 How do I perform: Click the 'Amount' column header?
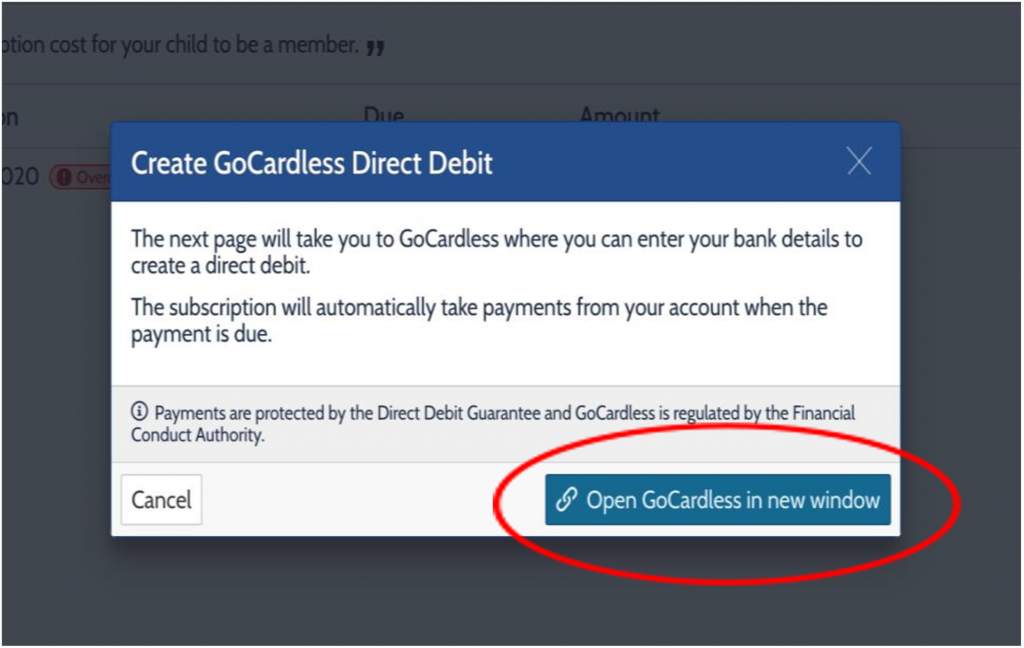click(619, 116)
